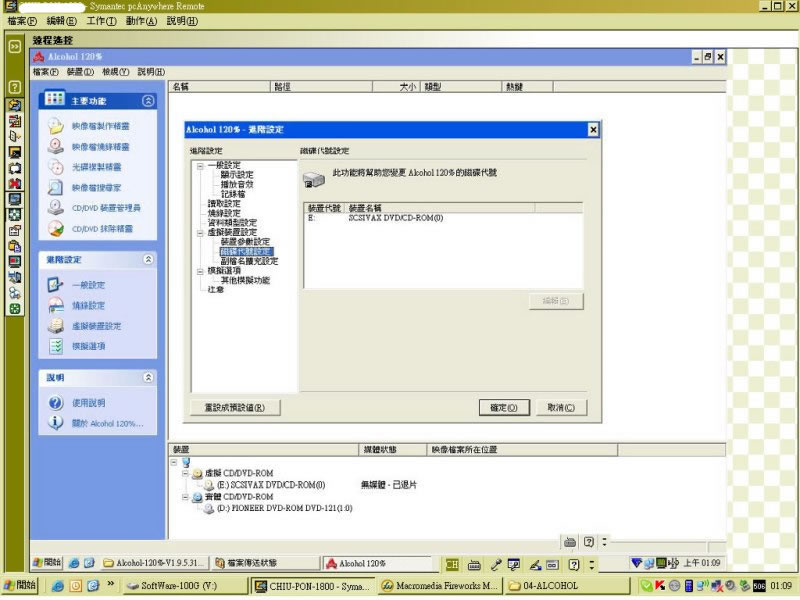800x600 pixels.
Task: Click the CH language indicator on the remote taskbar
Action: 452,564
